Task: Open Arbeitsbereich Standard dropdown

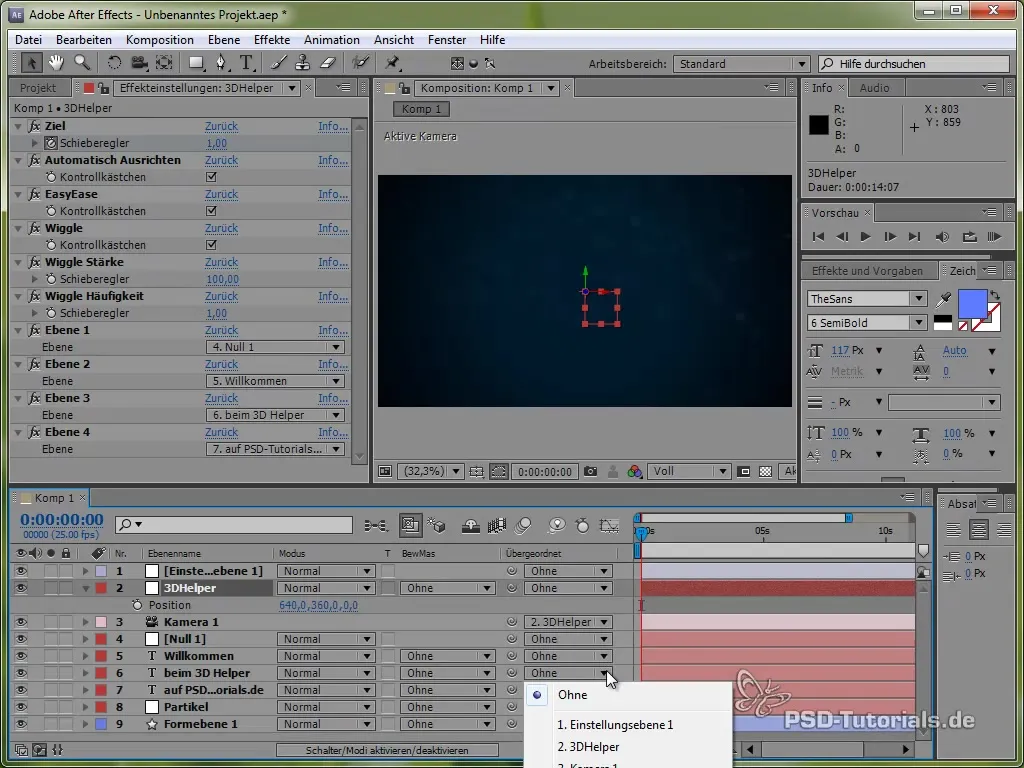Action: pos(741,64)
